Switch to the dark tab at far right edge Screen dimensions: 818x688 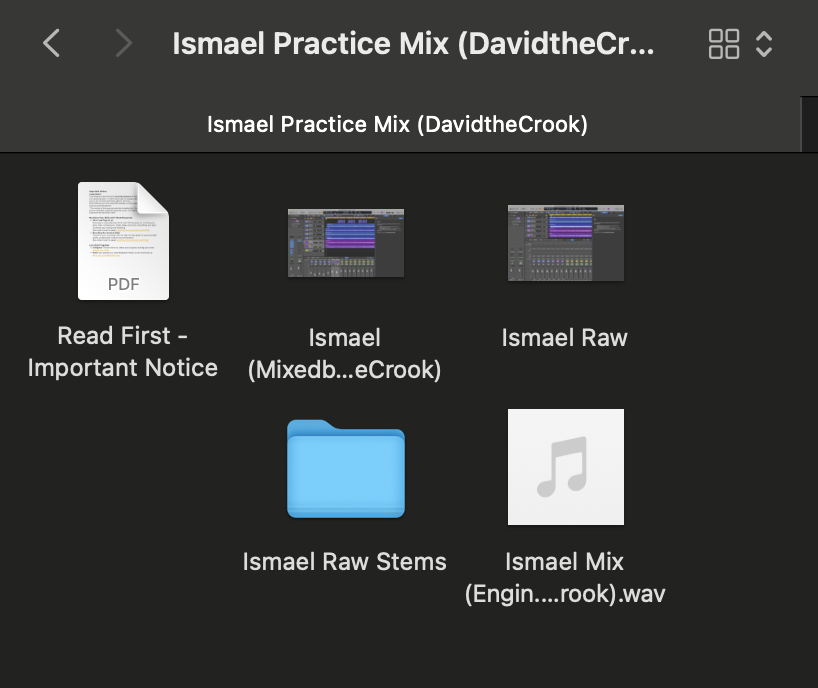point(810,124)
